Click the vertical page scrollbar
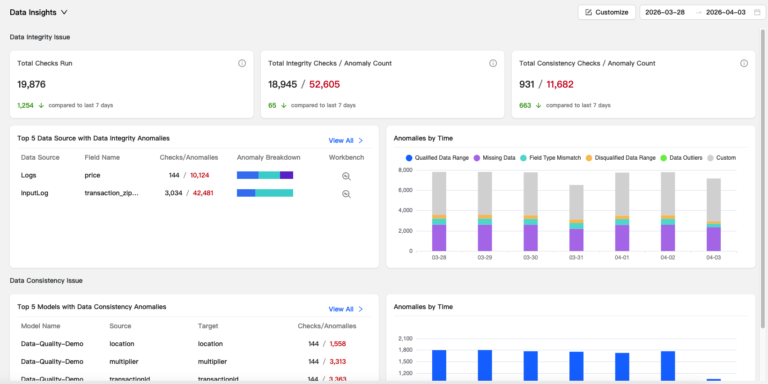 [x=763, y=179]
